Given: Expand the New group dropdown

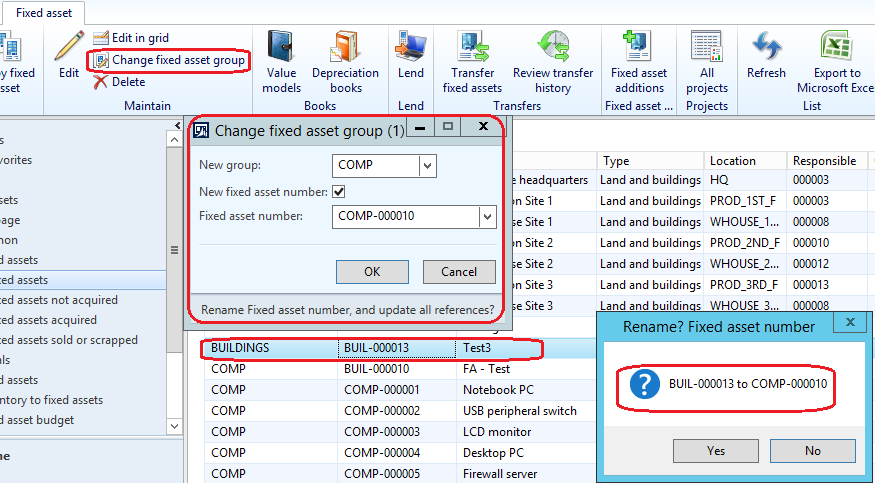Looking at the screenshot, I should pyautogui.click(x=427, y=165).
